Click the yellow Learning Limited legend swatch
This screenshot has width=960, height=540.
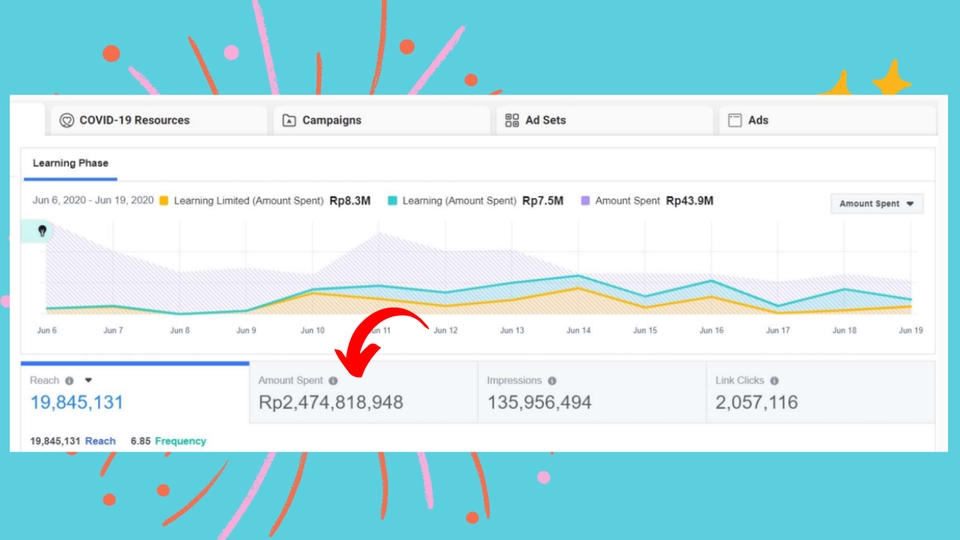pos(163,201)
